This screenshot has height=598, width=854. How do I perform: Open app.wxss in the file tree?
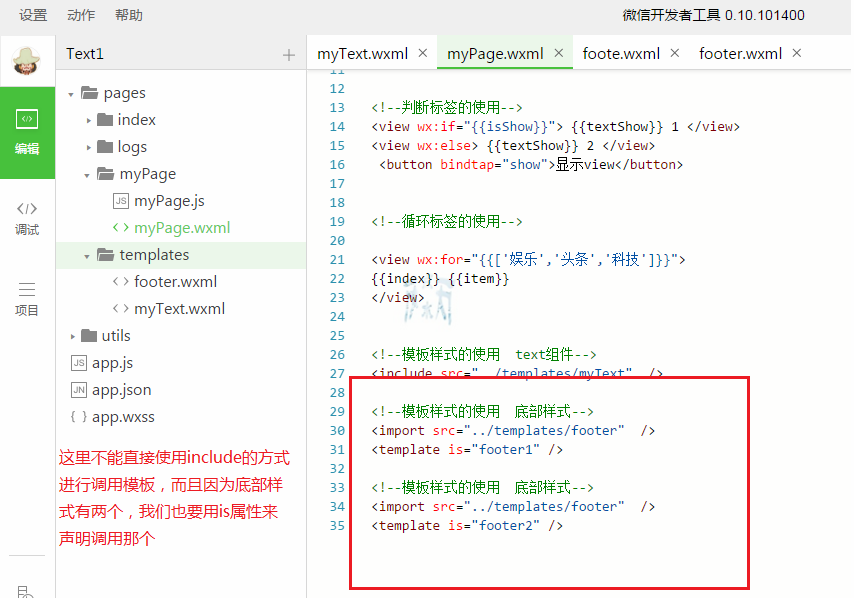(123, 417)
